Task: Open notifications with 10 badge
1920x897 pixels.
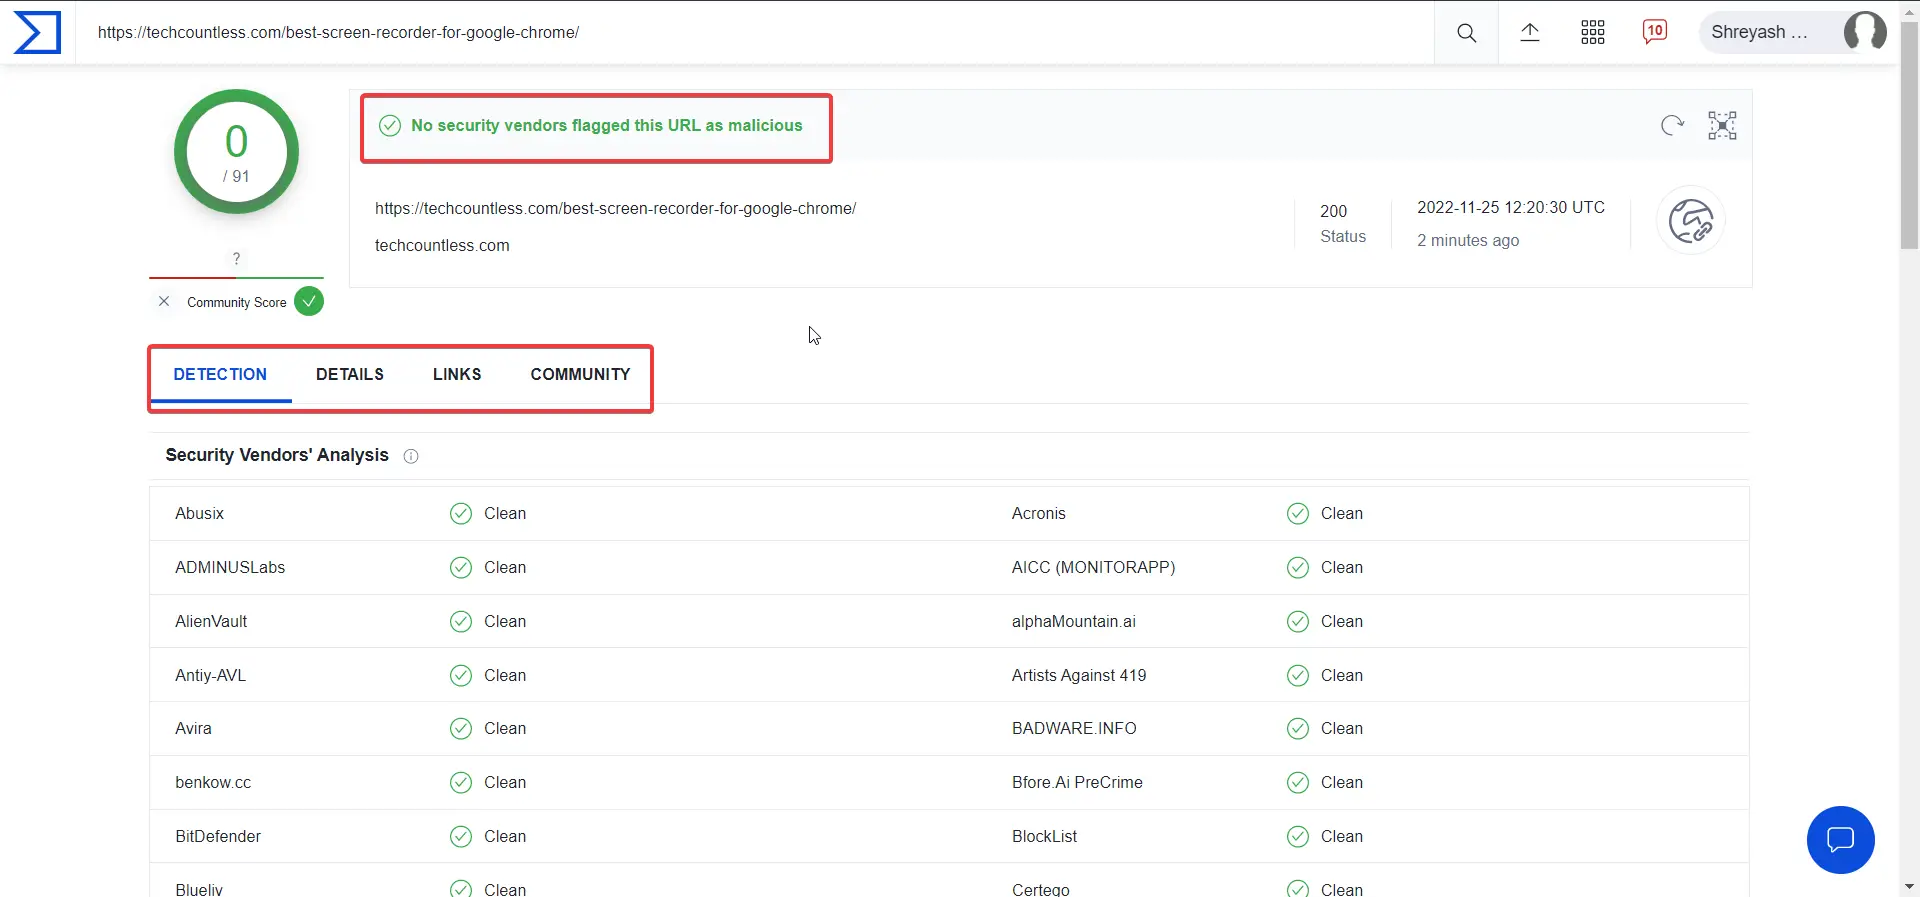Action: tap(1655, 31)
